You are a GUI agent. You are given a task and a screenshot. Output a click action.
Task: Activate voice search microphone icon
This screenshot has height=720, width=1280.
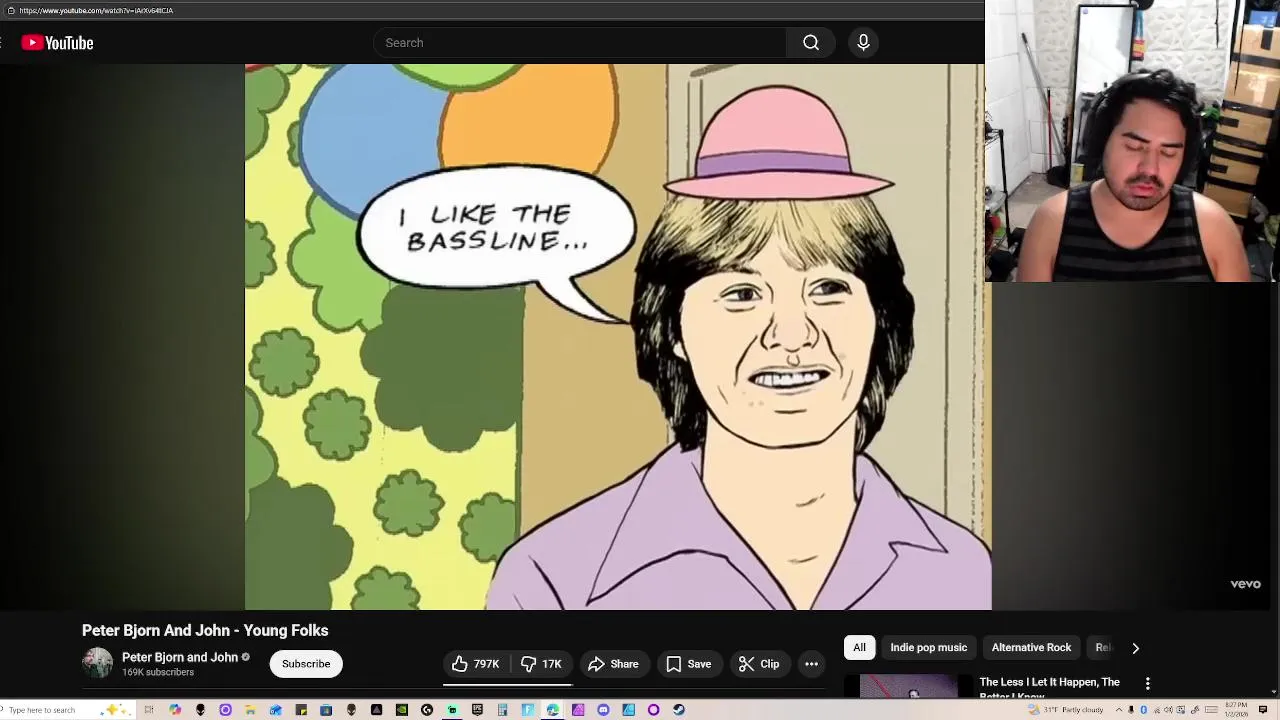point(863,43)
